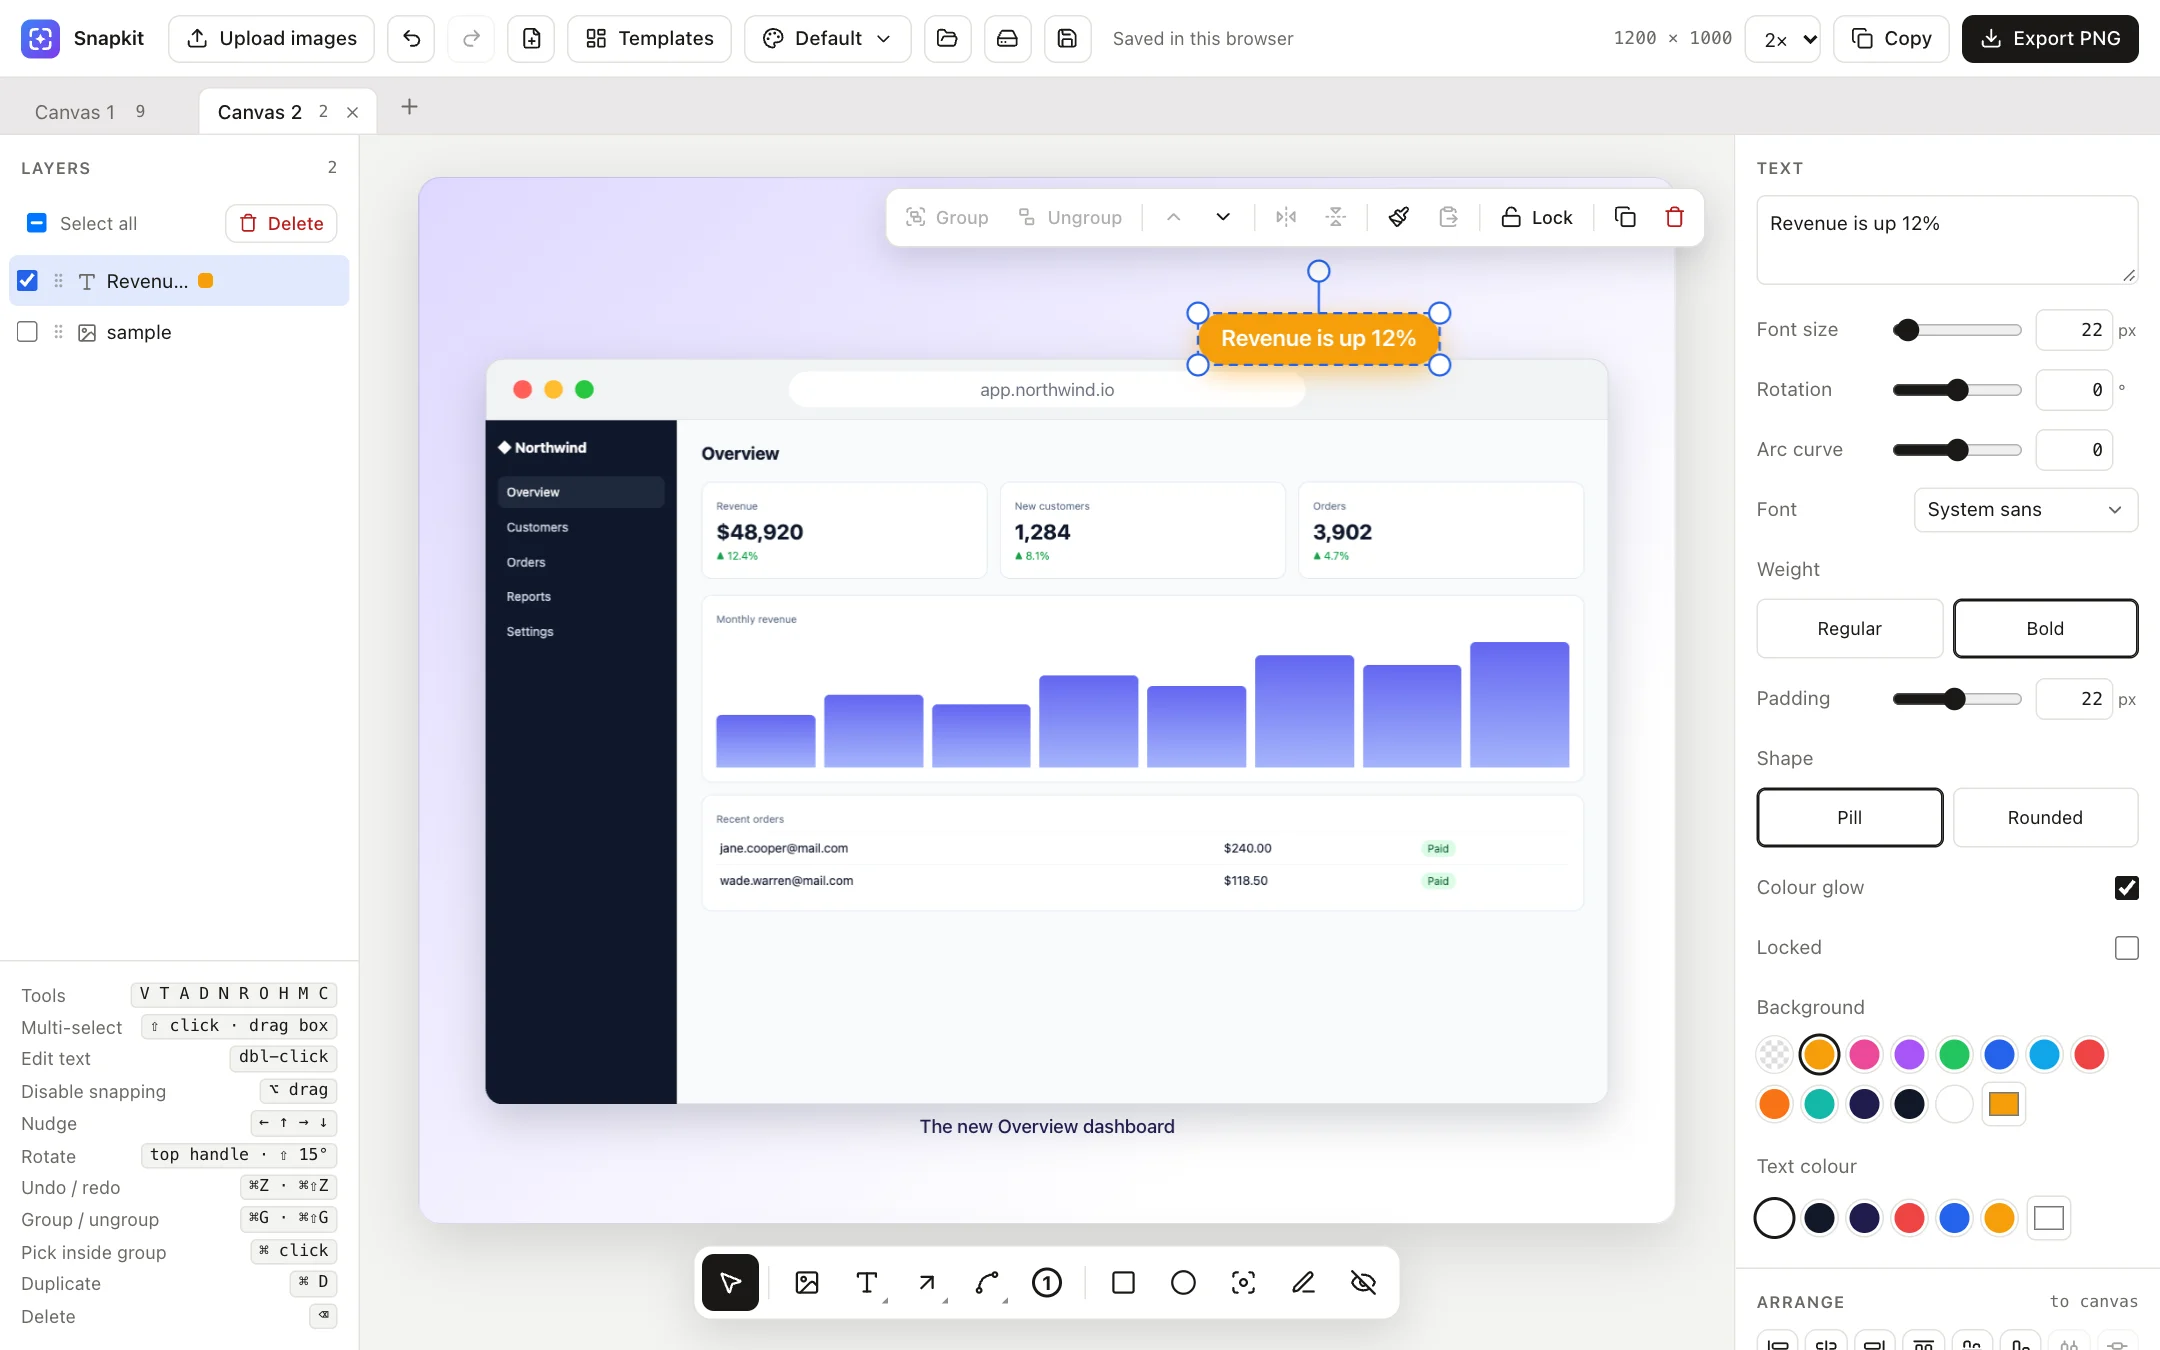Select the pen highlighter tool
Screen dimensions: 2160x1350
[1303, 1282]
